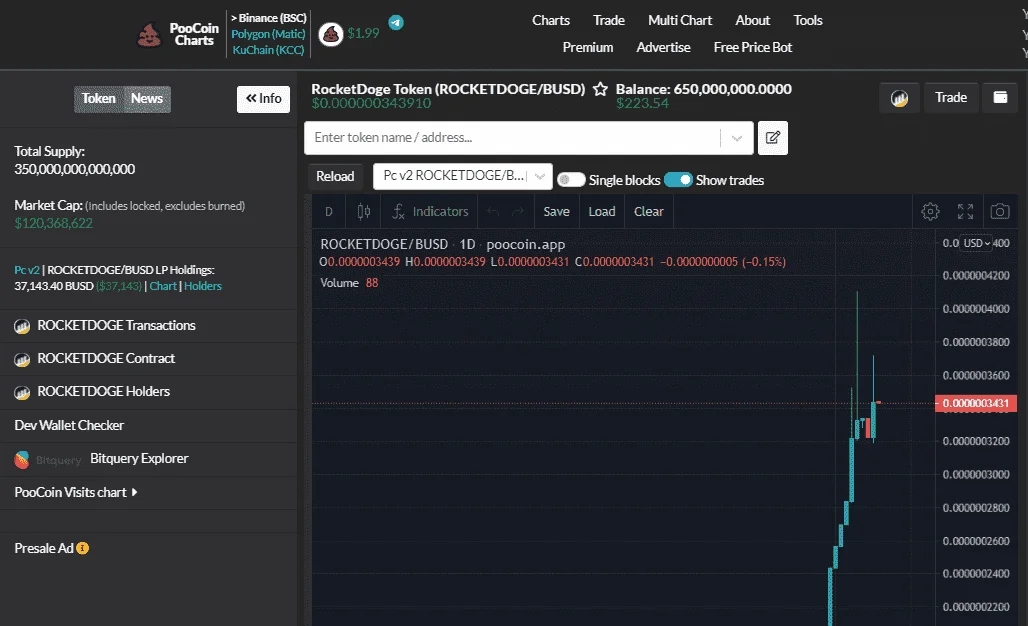Click the current price label 0.0000003431

[x=976, y=403]
